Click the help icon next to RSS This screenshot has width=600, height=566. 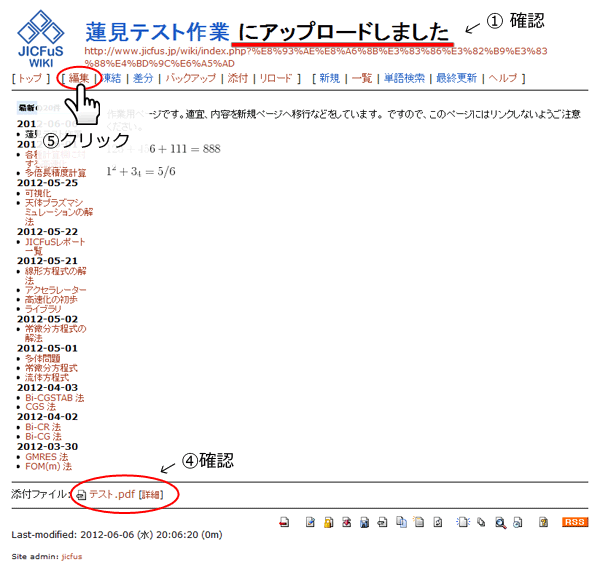[543, 522]
